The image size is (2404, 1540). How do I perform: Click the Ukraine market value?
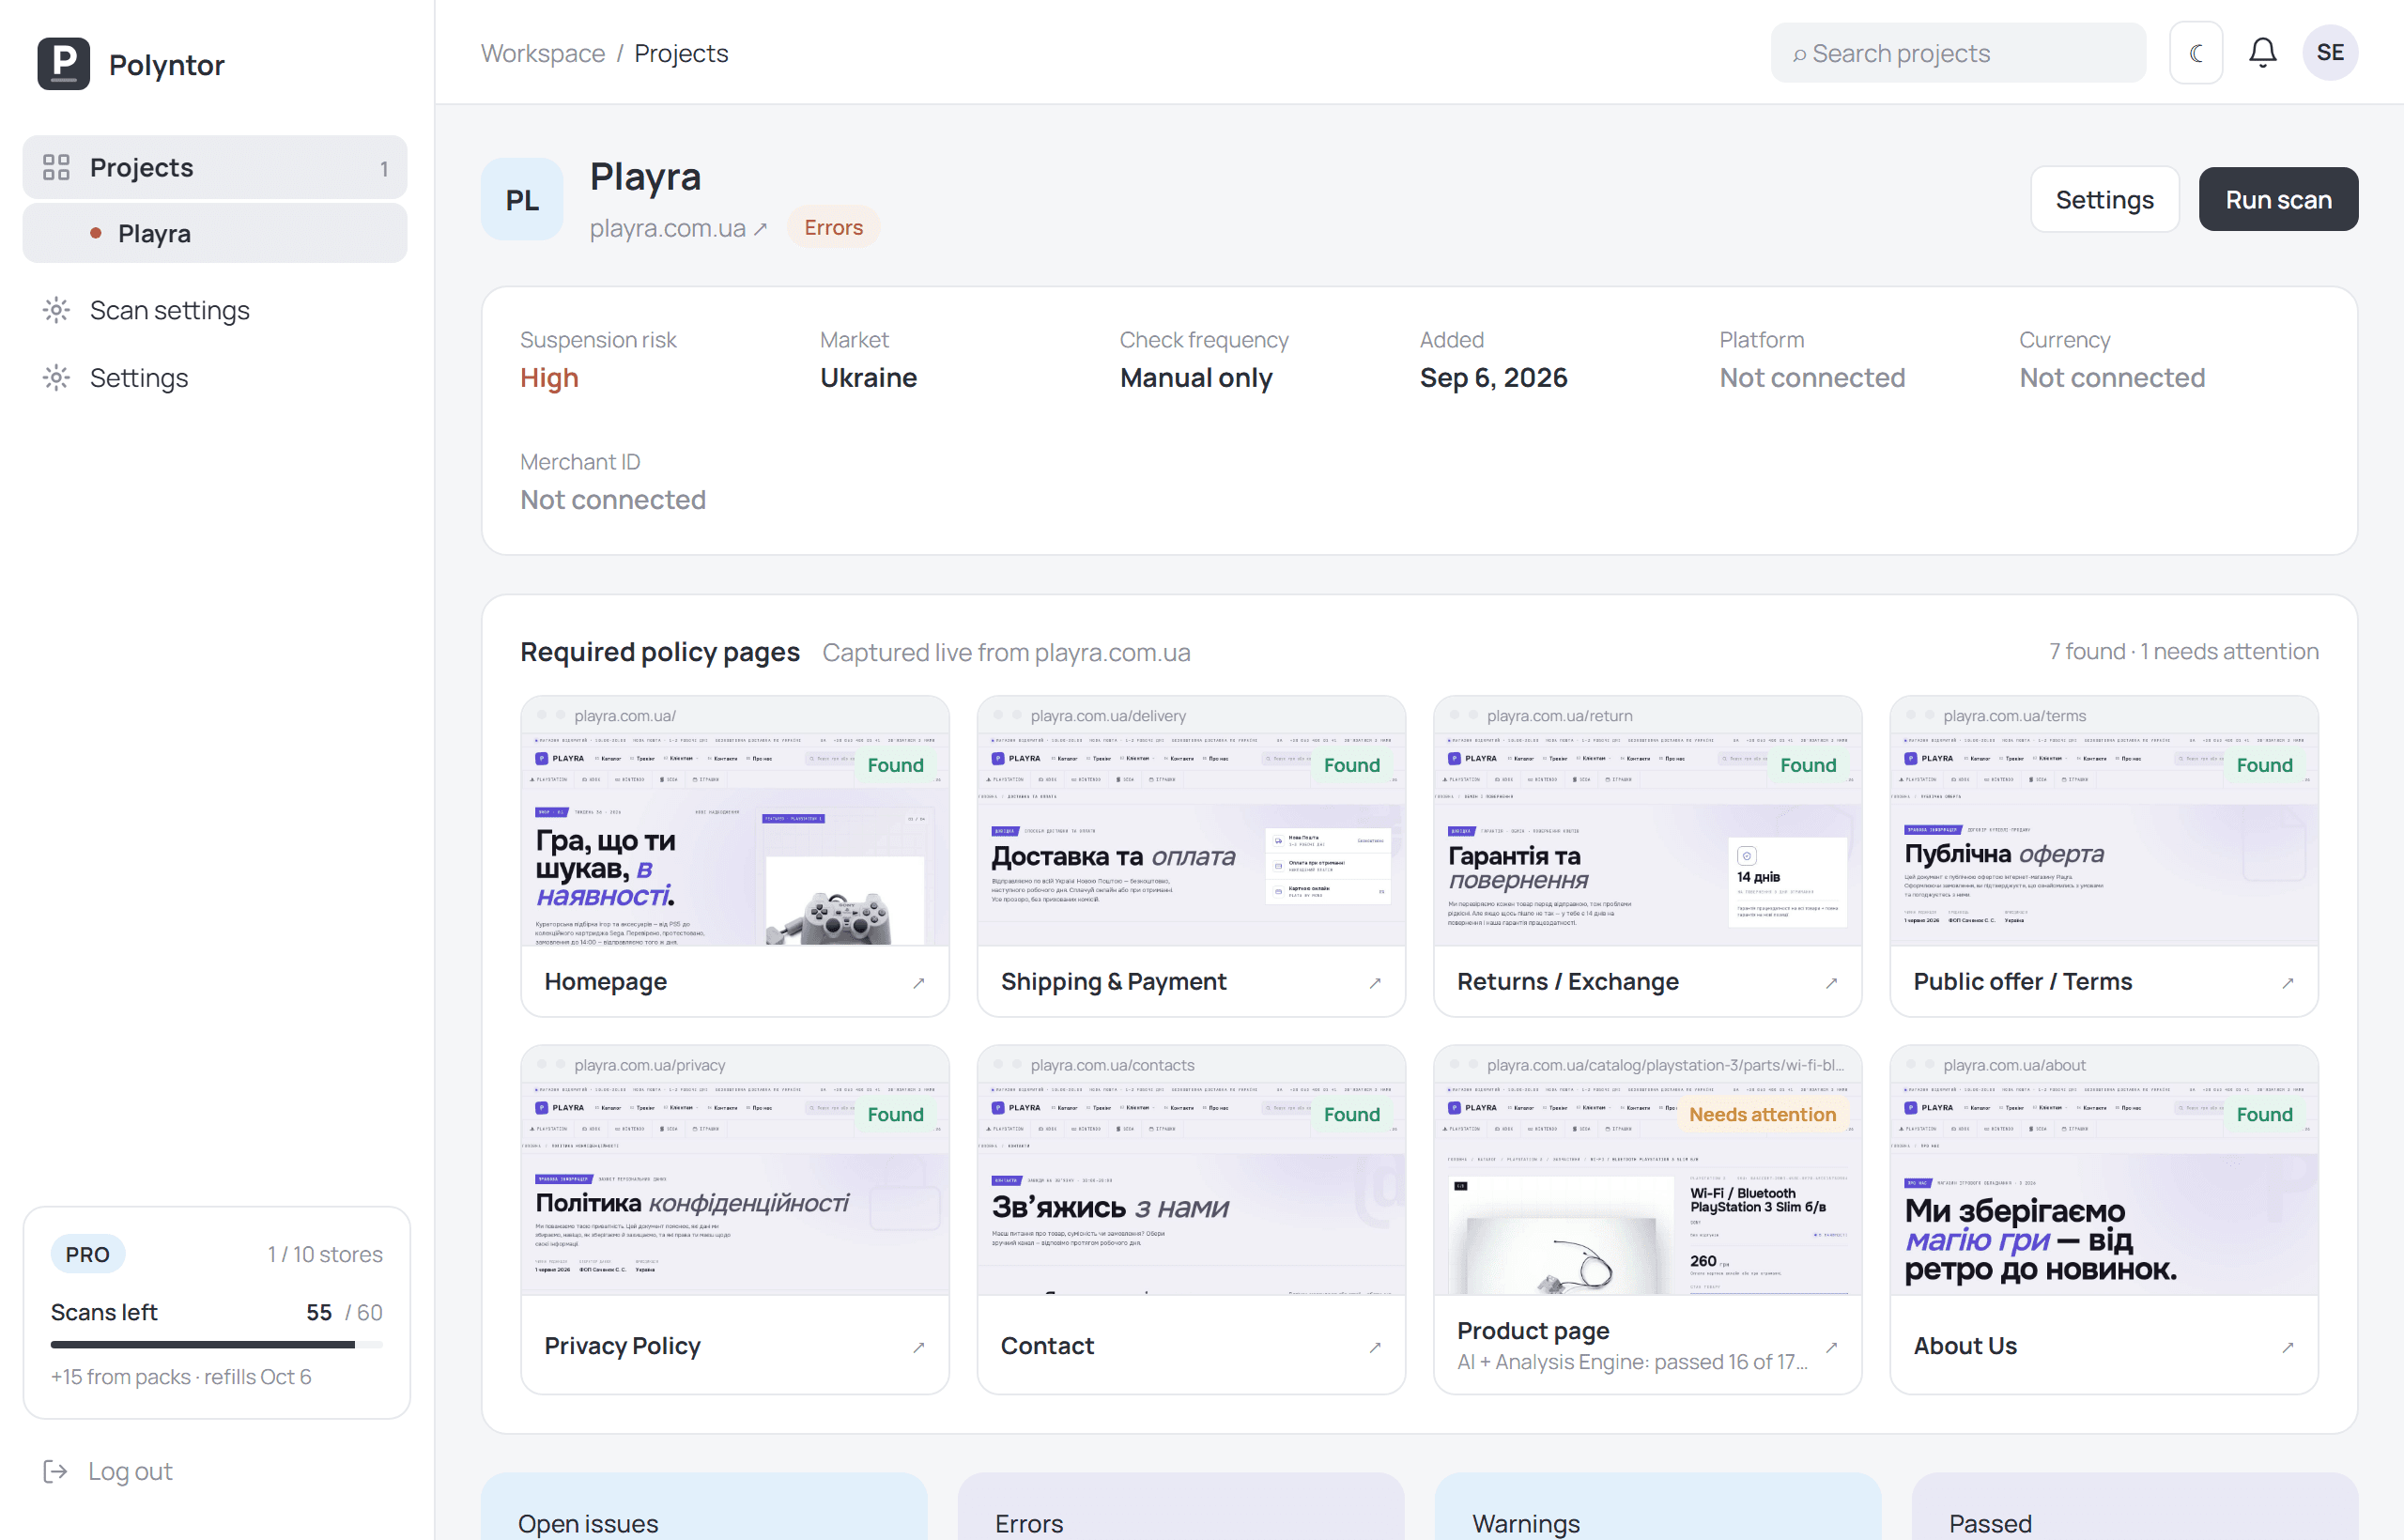click(868, 378)
